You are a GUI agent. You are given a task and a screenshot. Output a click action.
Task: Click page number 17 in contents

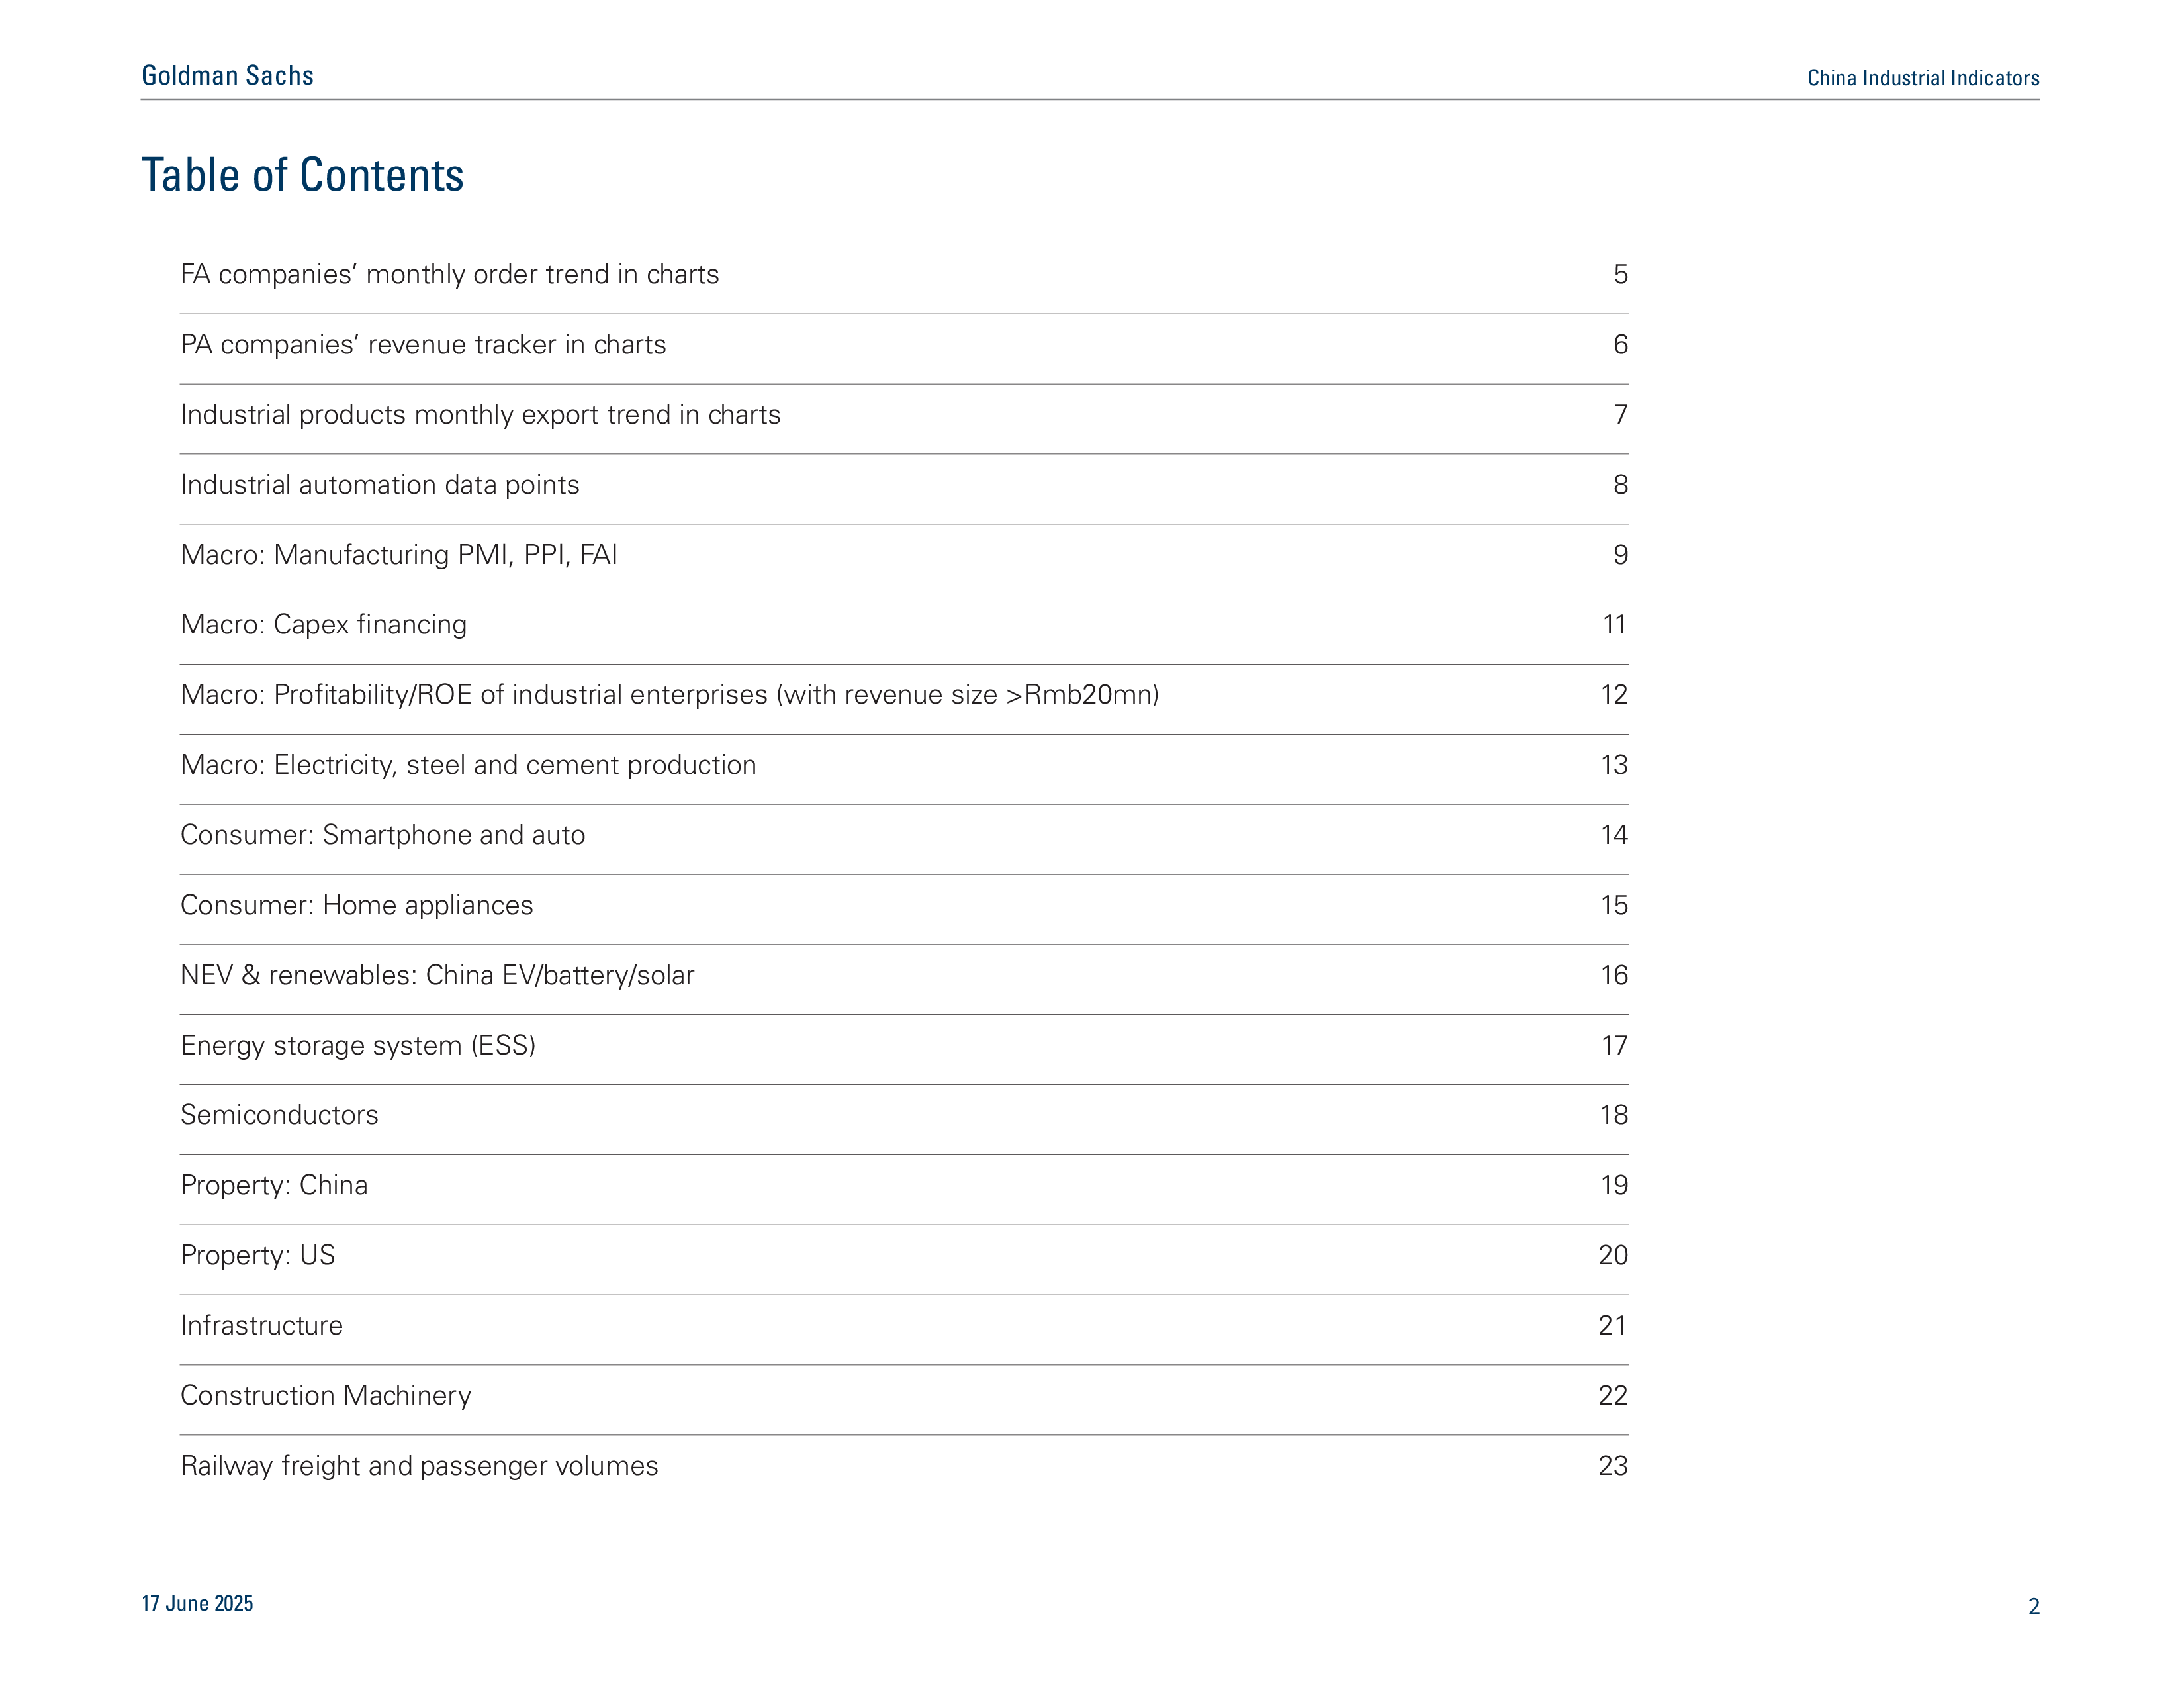1614,1045
